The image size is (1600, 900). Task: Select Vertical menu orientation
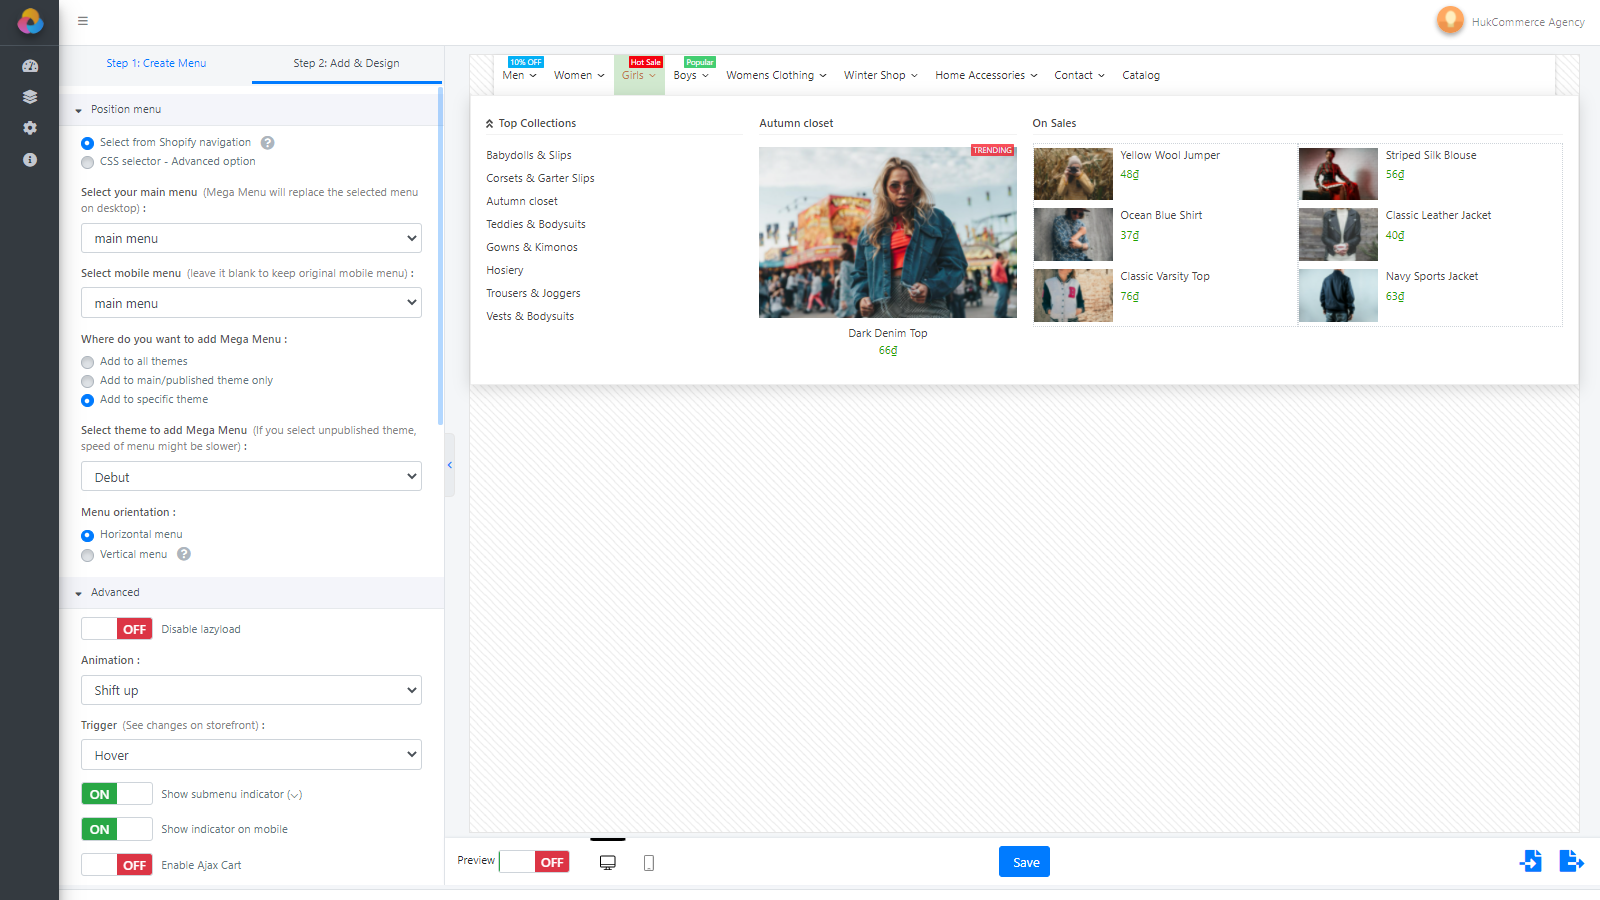pyautogui.click(x=88, y=555)
